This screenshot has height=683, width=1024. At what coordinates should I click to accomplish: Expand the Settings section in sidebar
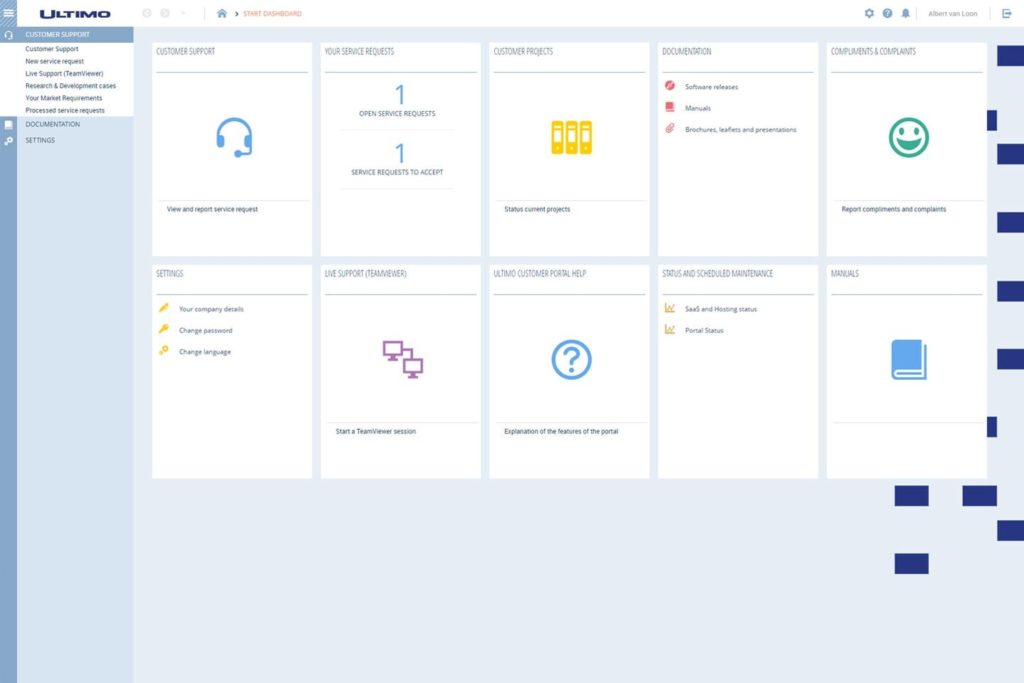(40, 140)
